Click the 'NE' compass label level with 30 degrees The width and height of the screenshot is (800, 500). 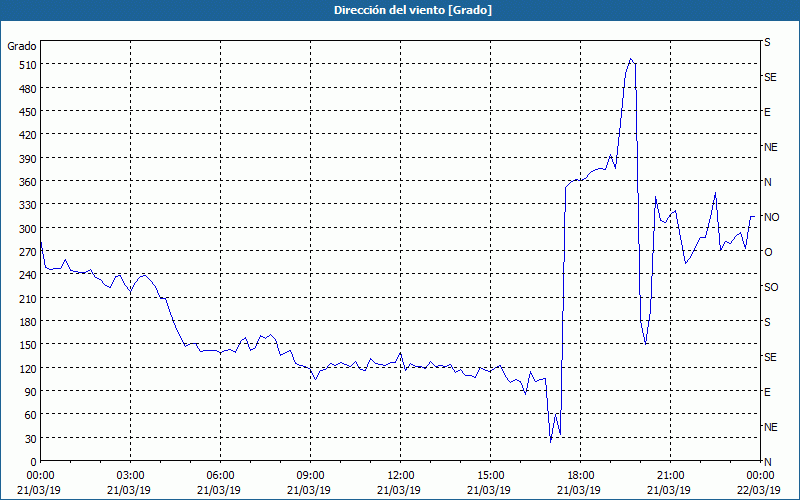tap(770, 427)
